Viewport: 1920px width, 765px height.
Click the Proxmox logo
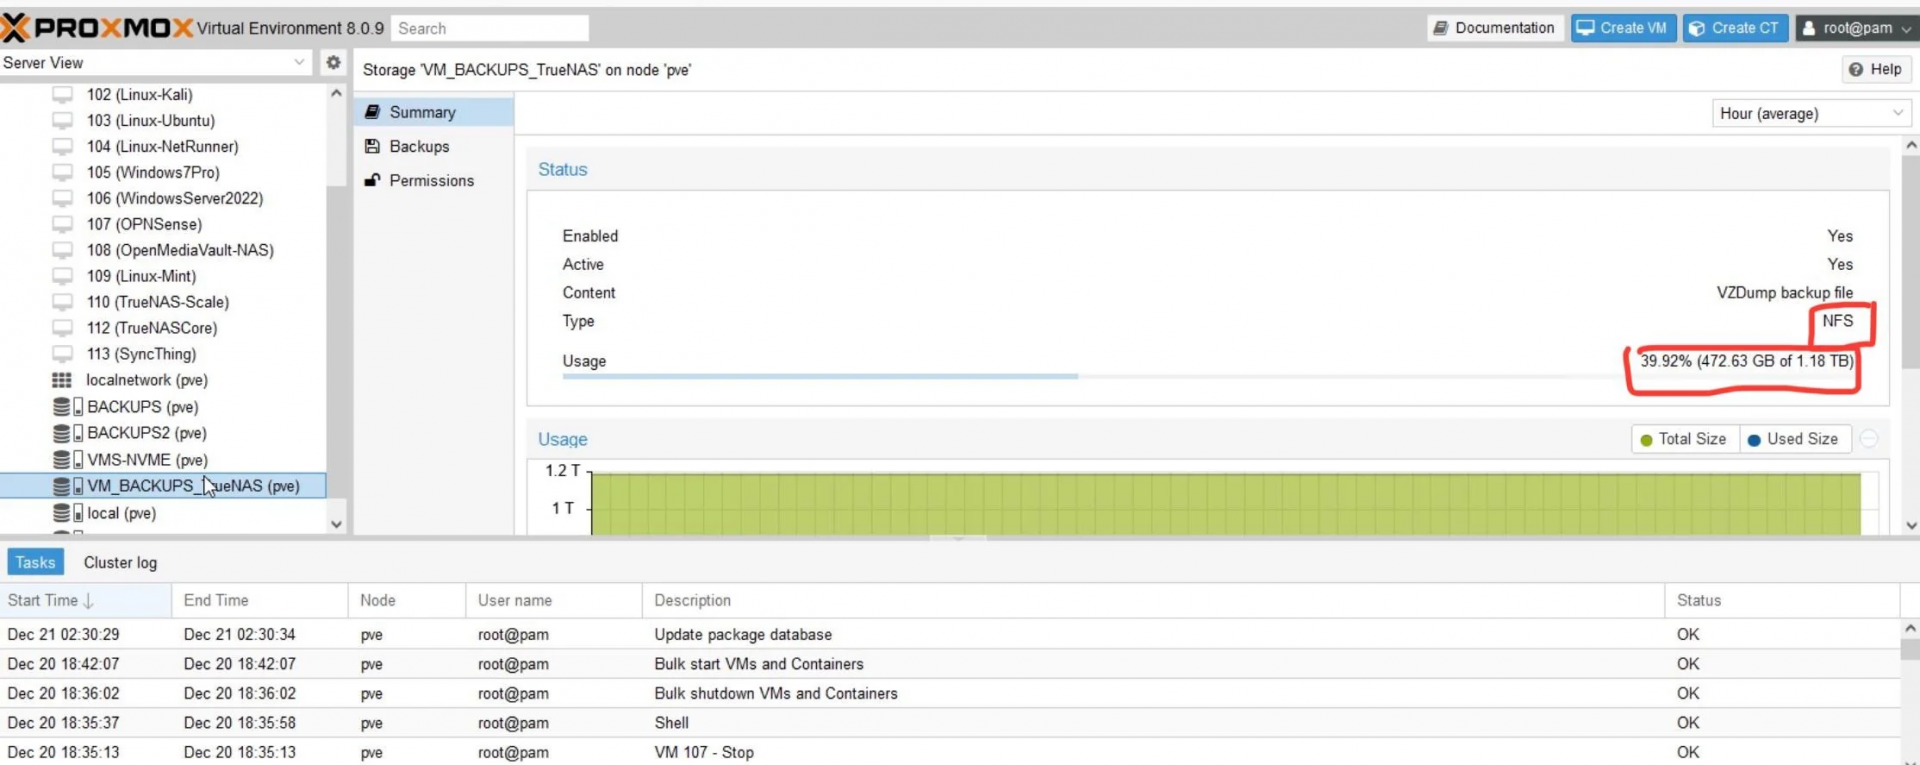point(97,27)
